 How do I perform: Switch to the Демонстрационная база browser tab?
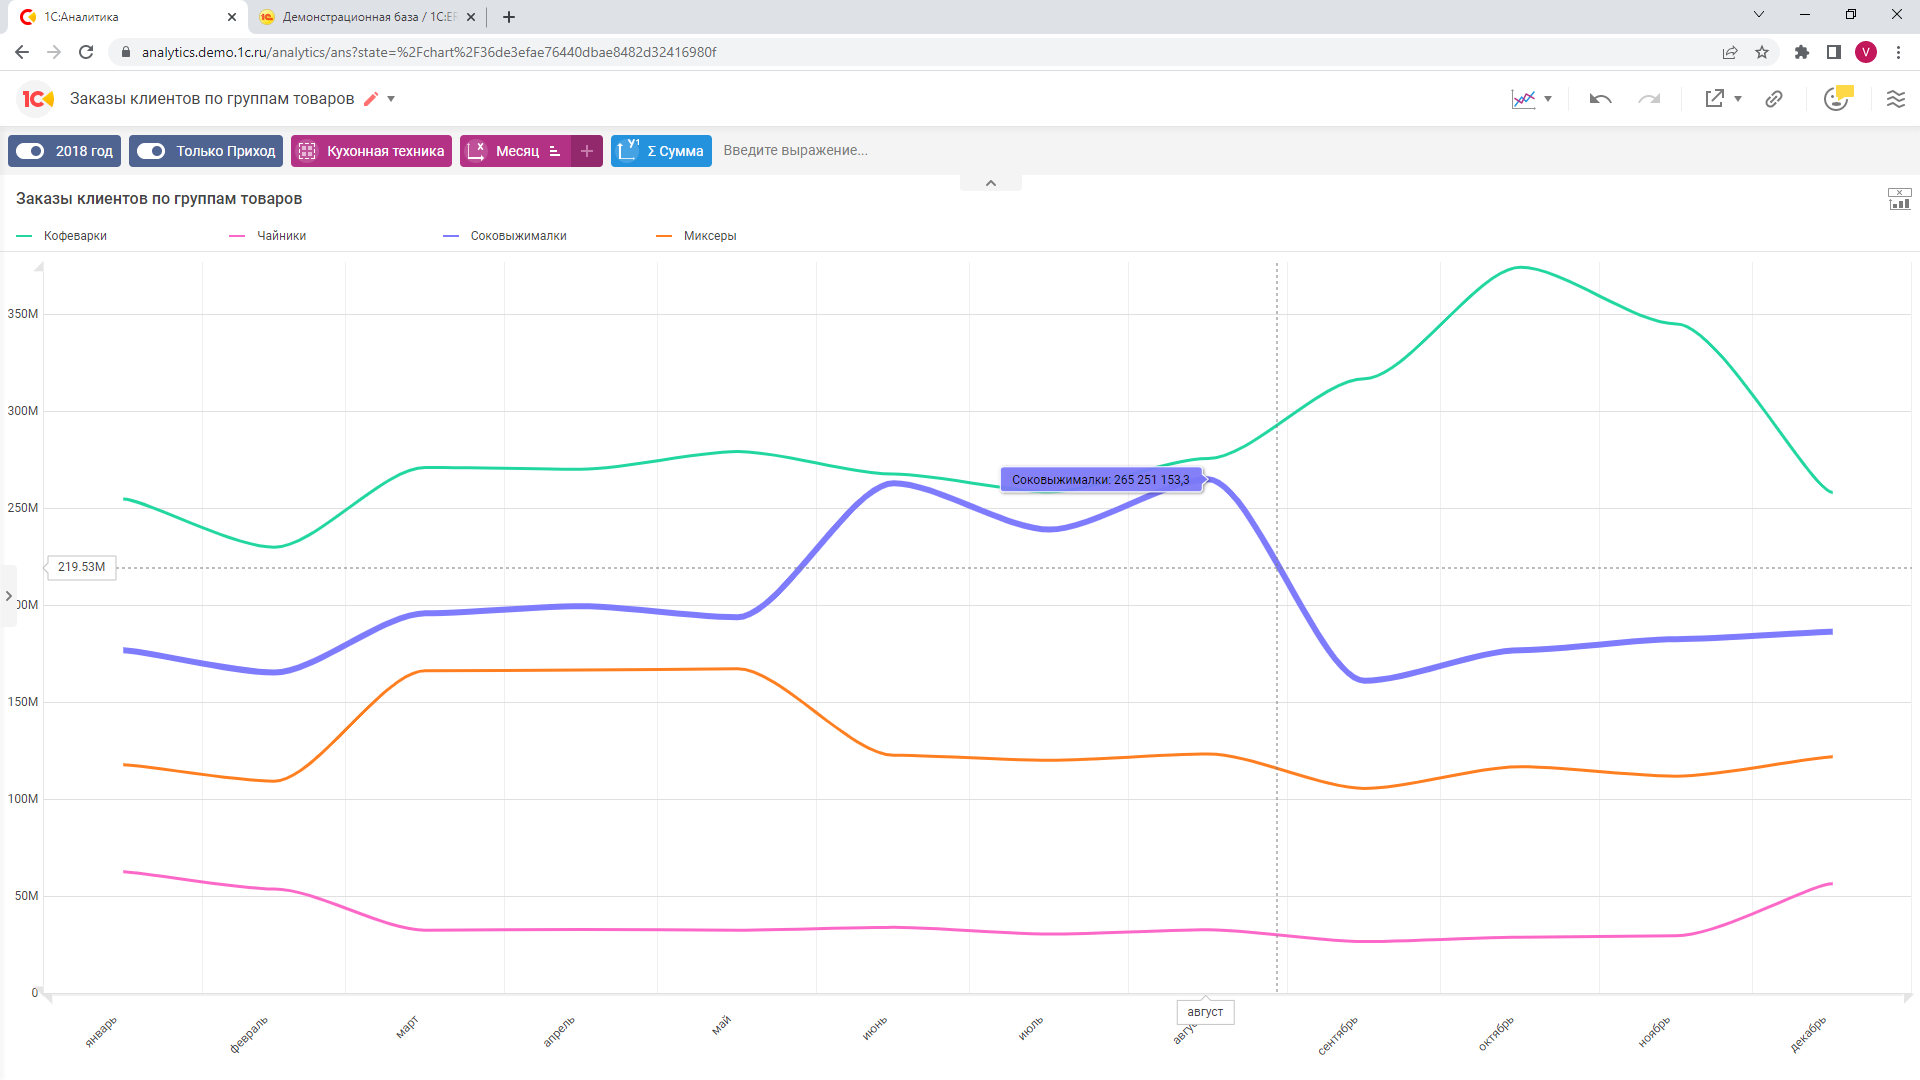click(x=360, y=17)
